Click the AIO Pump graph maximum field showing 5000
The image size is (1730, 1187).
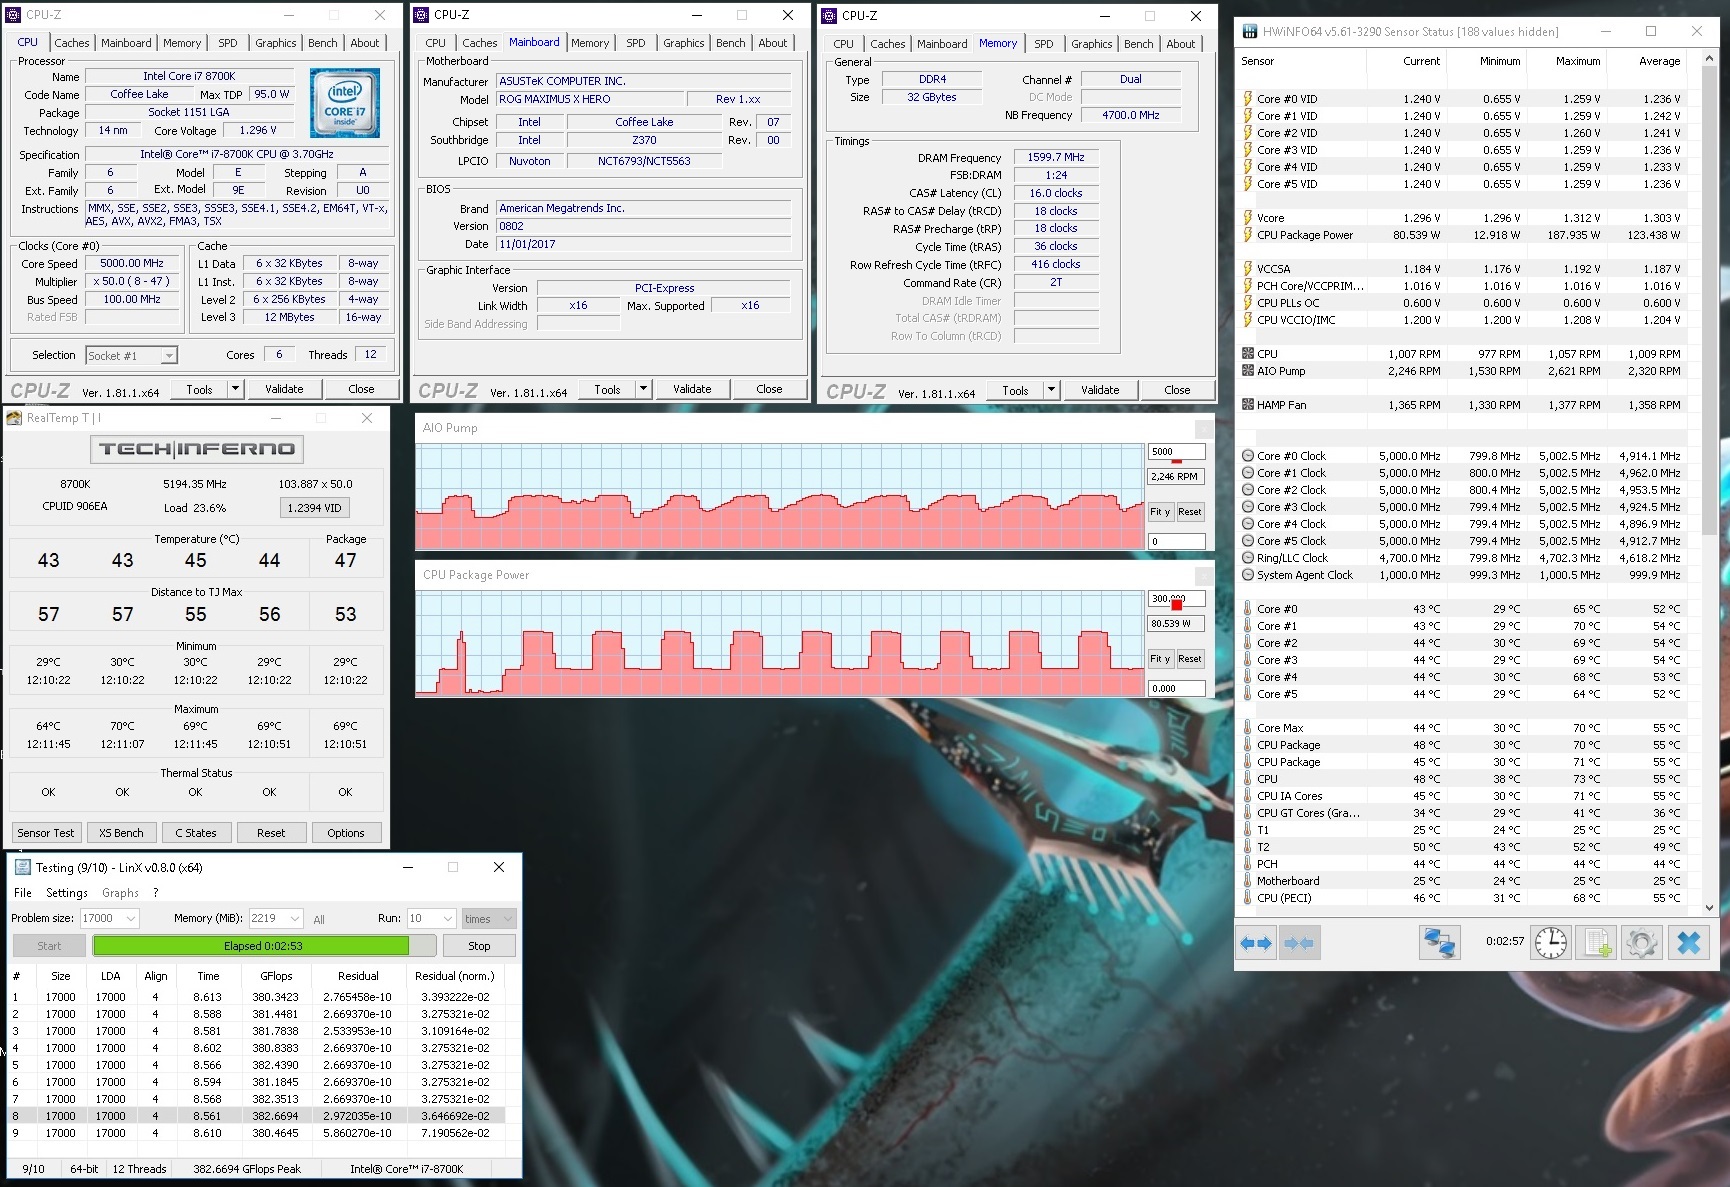(x=1176, y=452)
